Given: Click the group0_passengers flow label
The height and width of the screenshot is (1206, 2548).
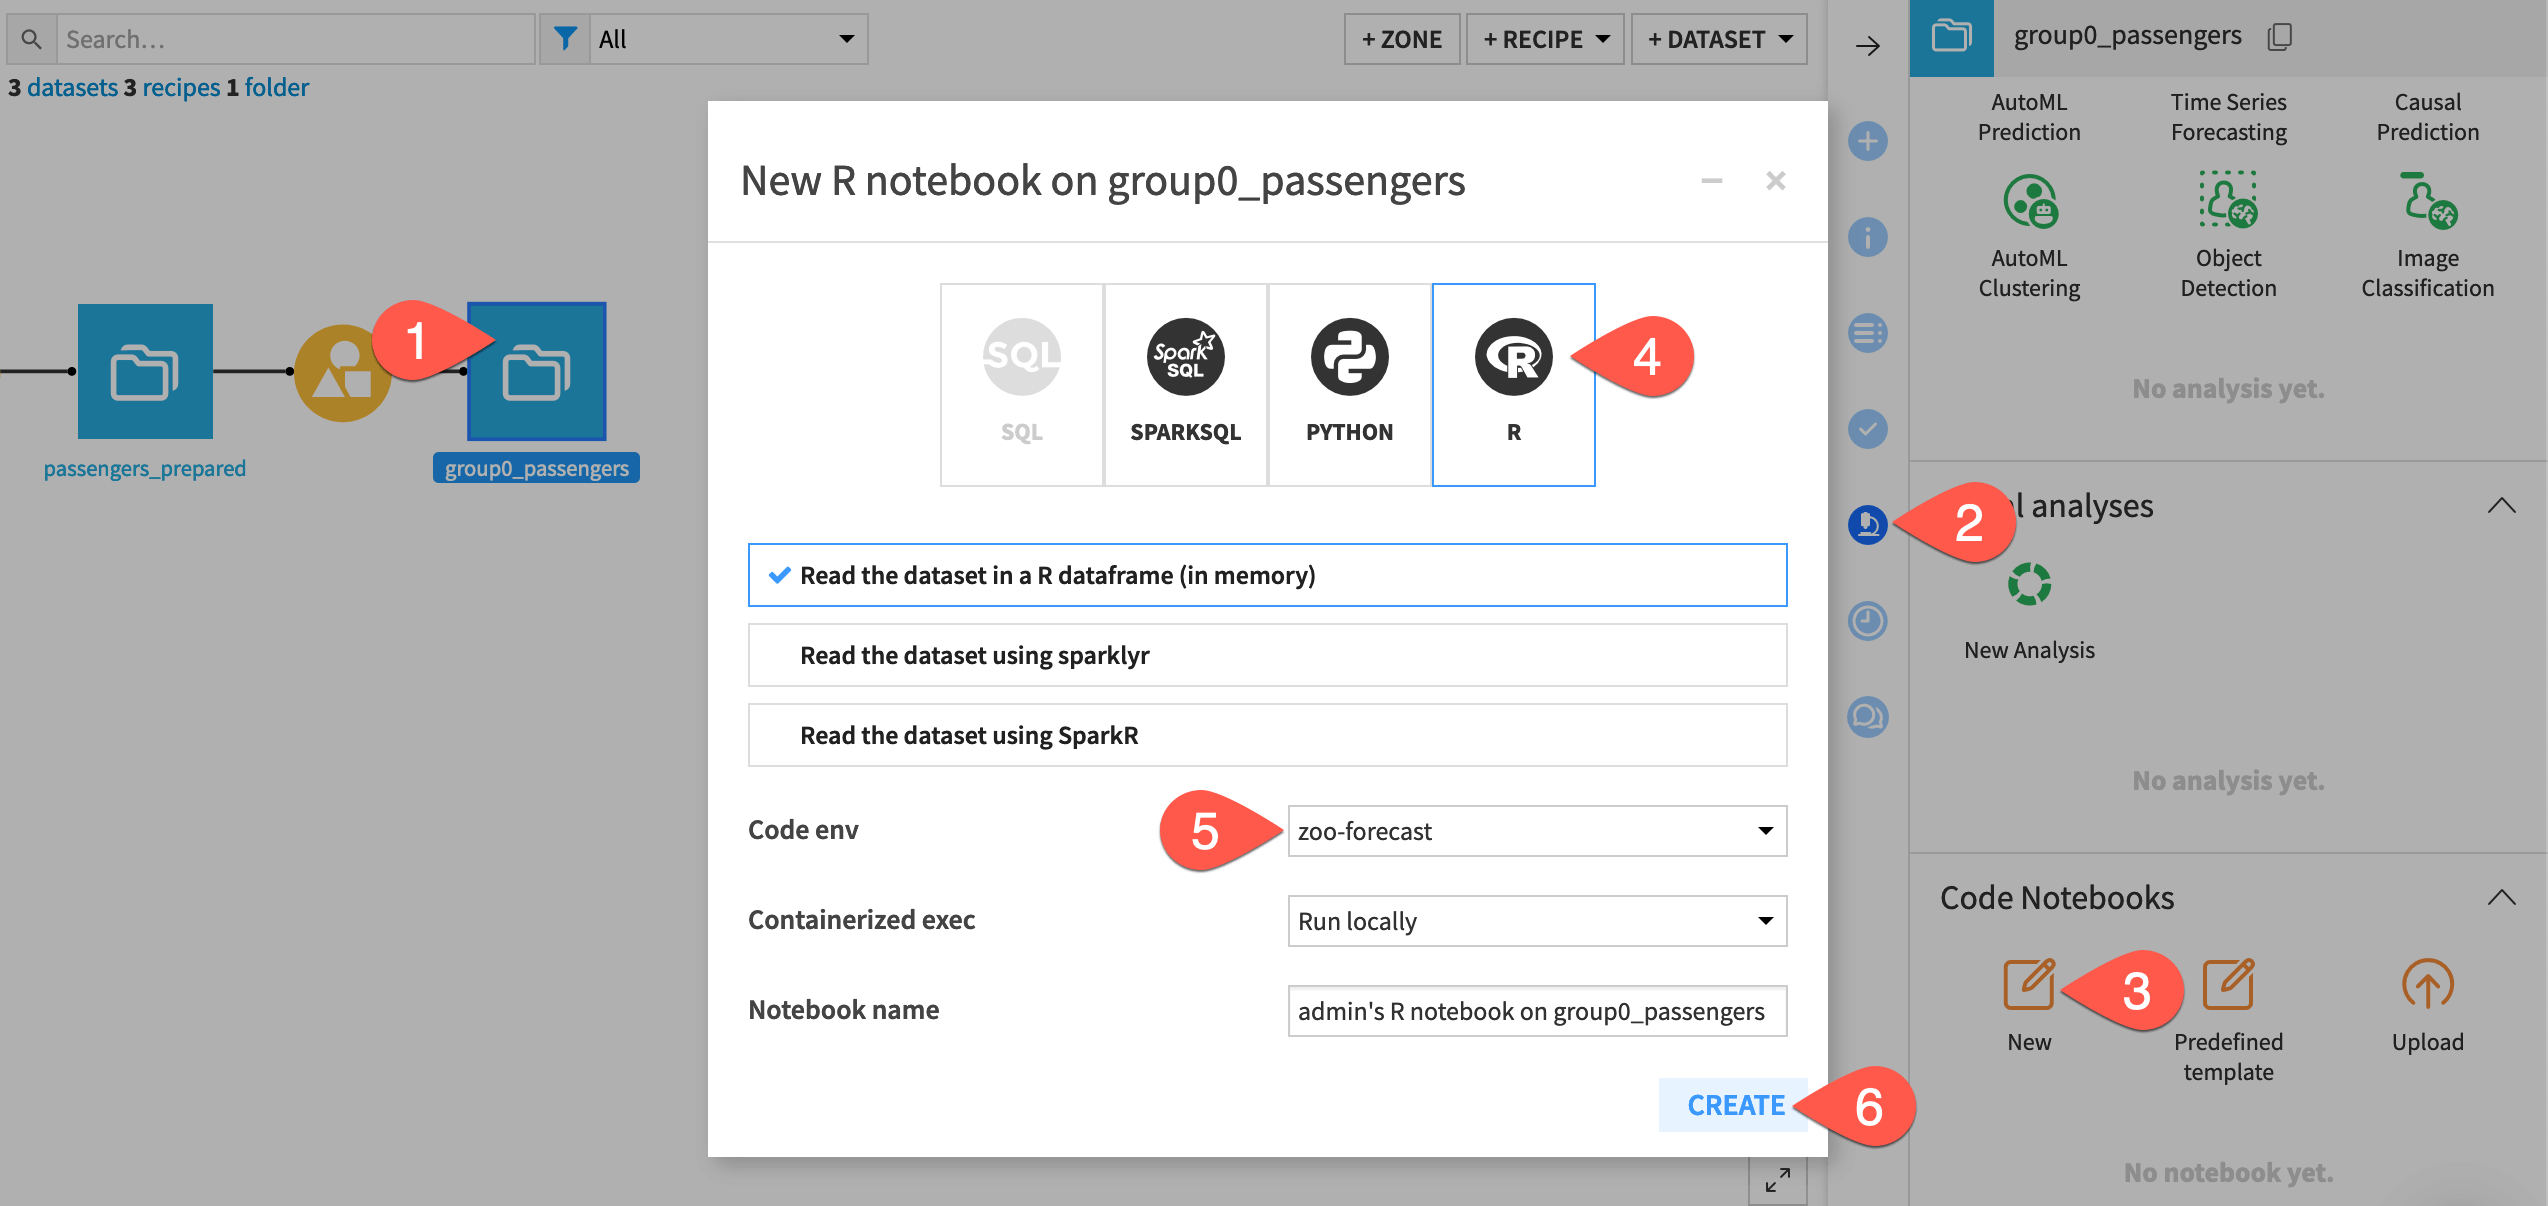Looking at the screenshot, I should tap(537, 468).
